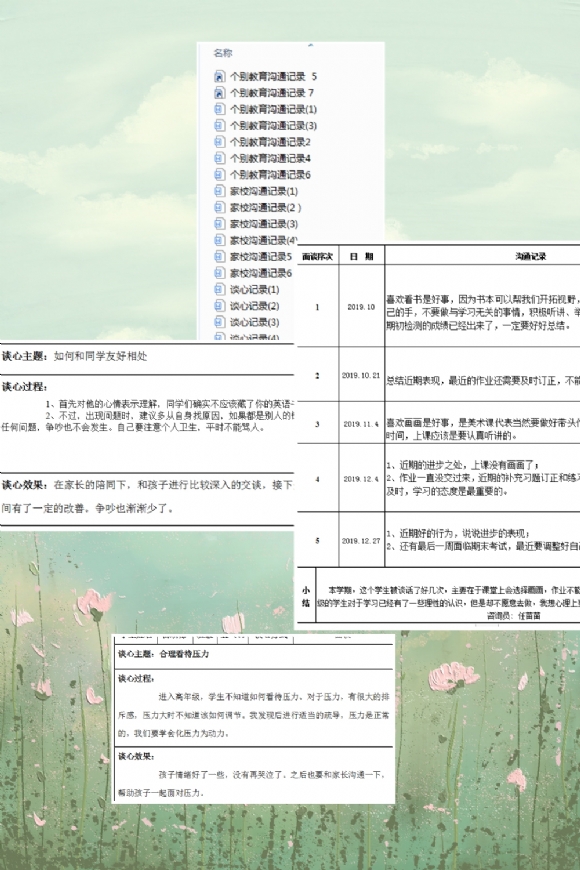Click the sort arrow above the file list
Image resolution: width=580 pixels, height=870 pixels.
pyautogui.click(x=311, y=45)
